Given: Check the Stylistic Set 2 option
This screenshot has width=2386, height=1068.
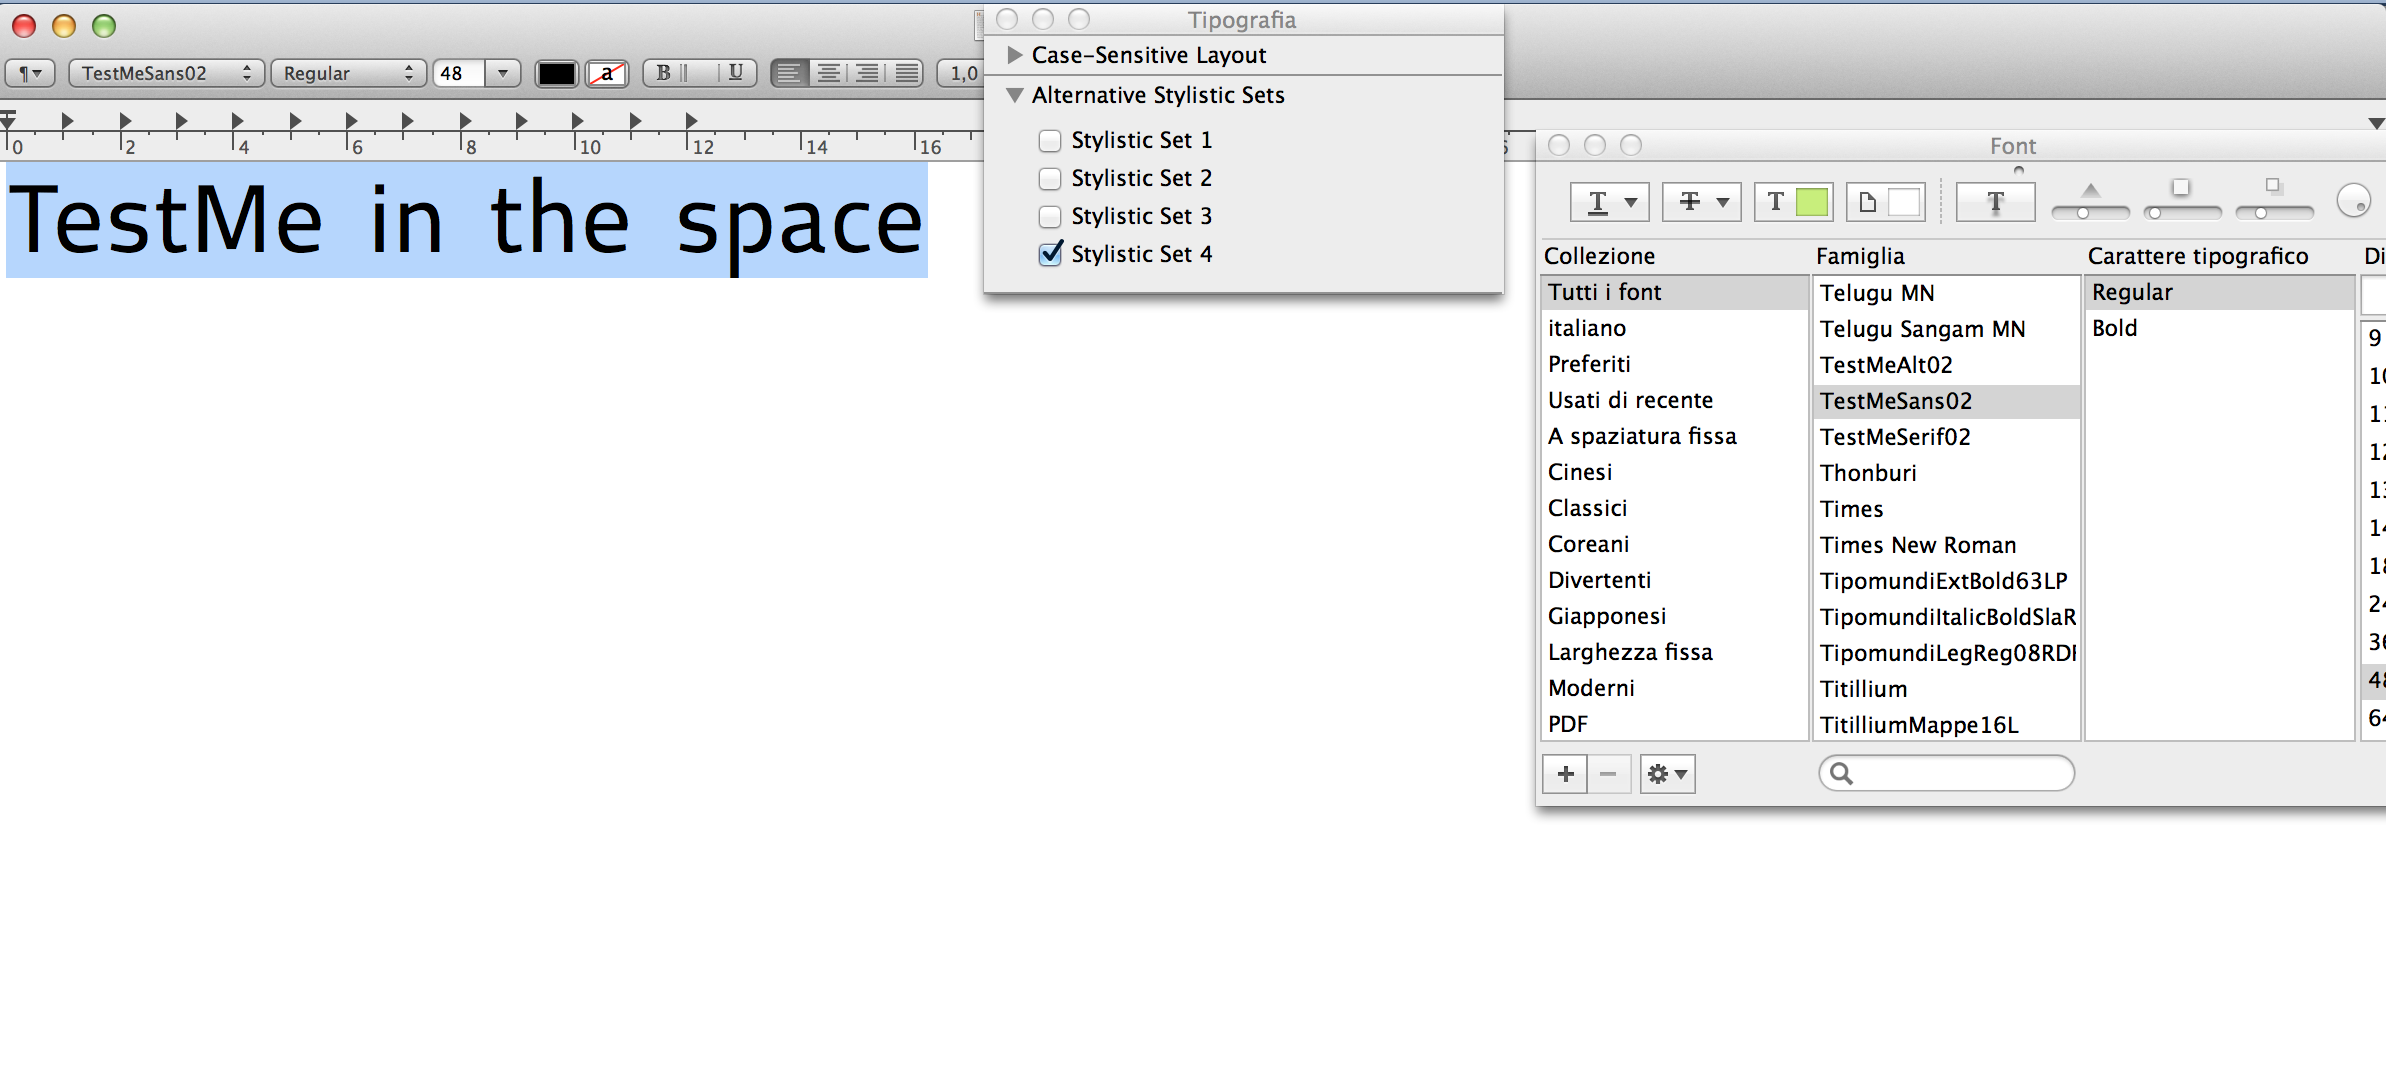Looking at the screenshot, I should [x=1050, y=179].
